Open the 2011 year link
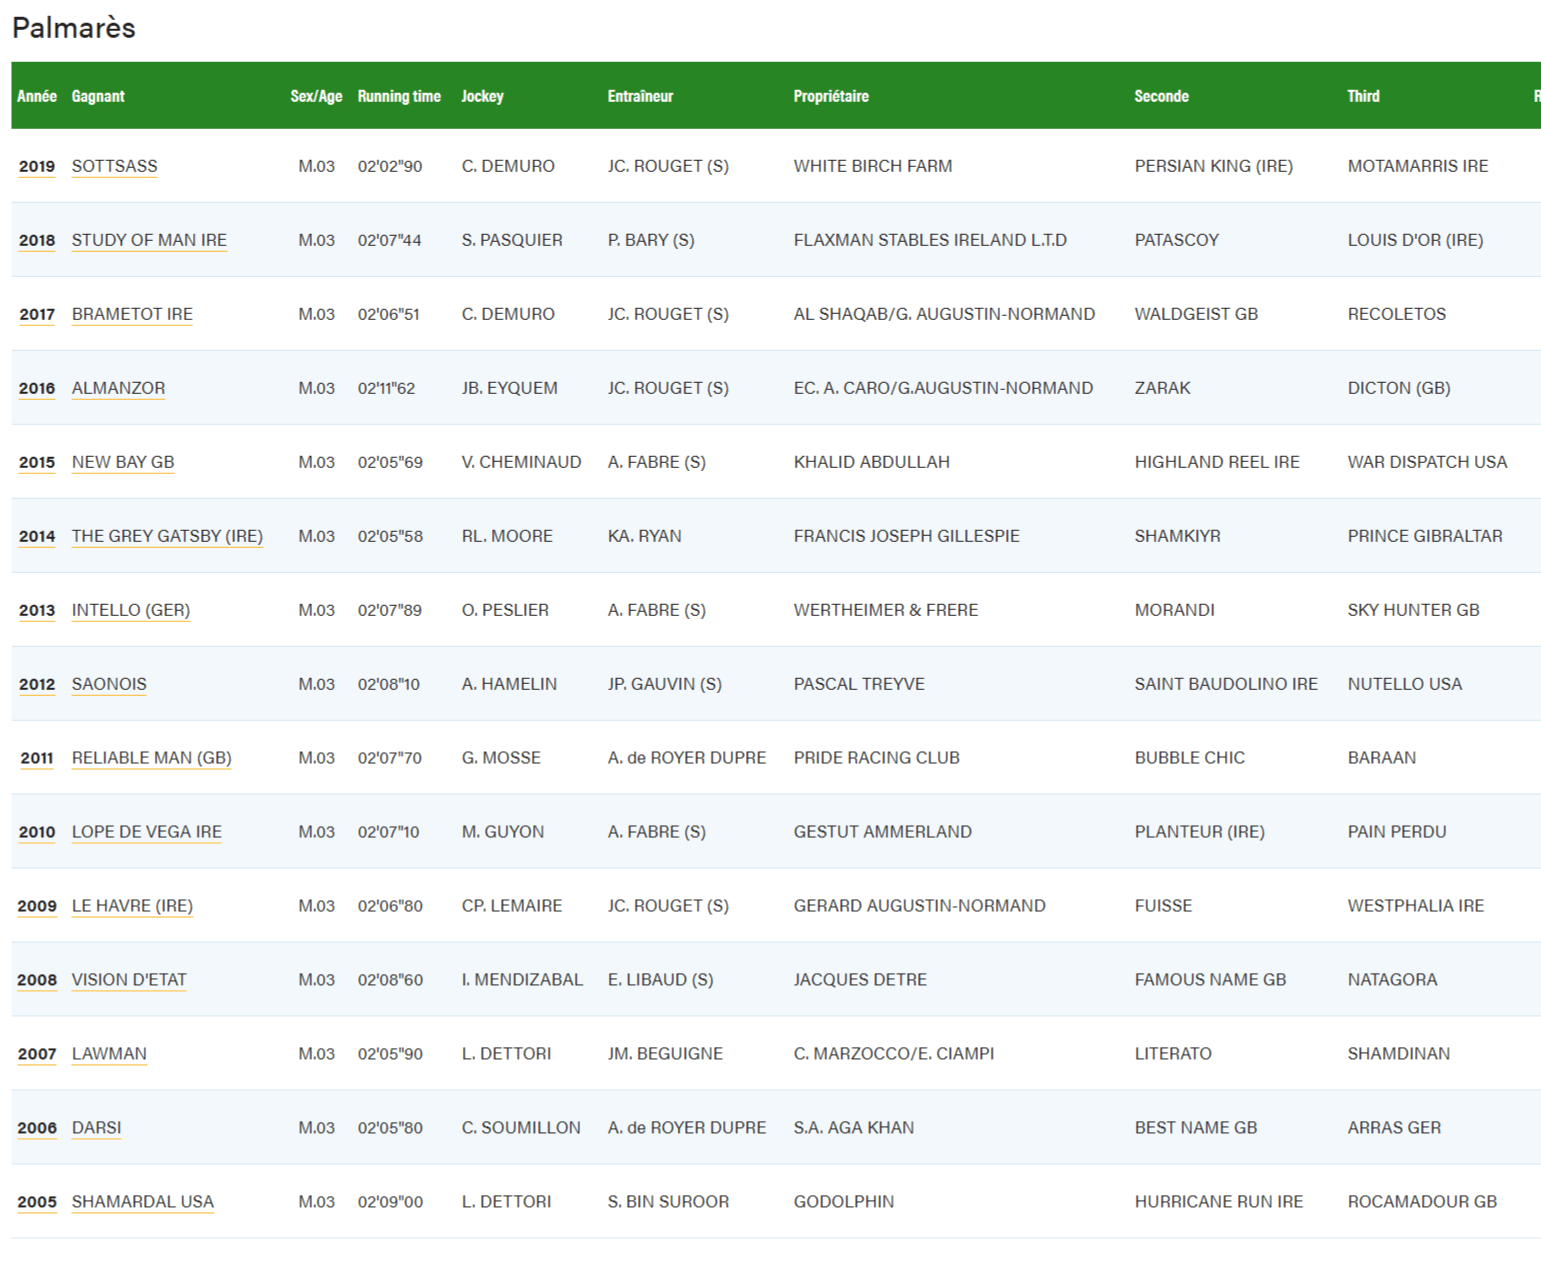Viewport: 1541px width, 1262px height. [37, 758]
